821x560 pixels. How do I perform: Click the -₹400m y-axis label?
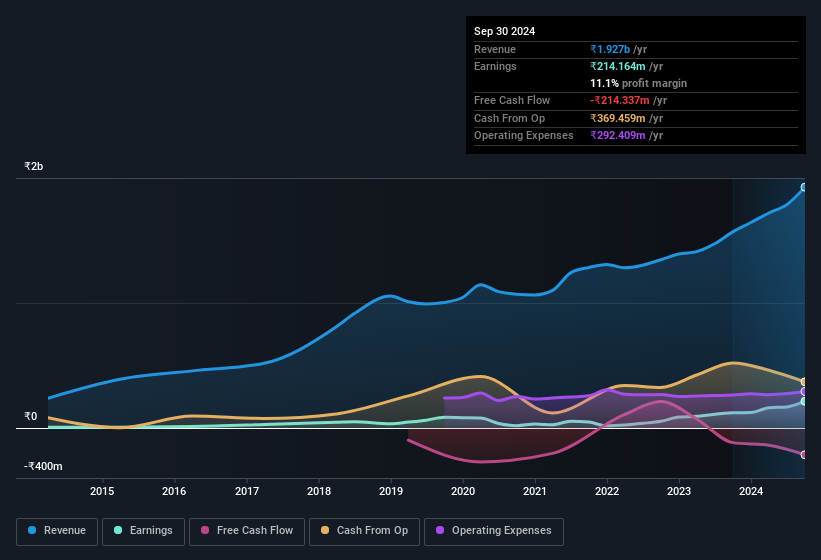tap(43, 466)
